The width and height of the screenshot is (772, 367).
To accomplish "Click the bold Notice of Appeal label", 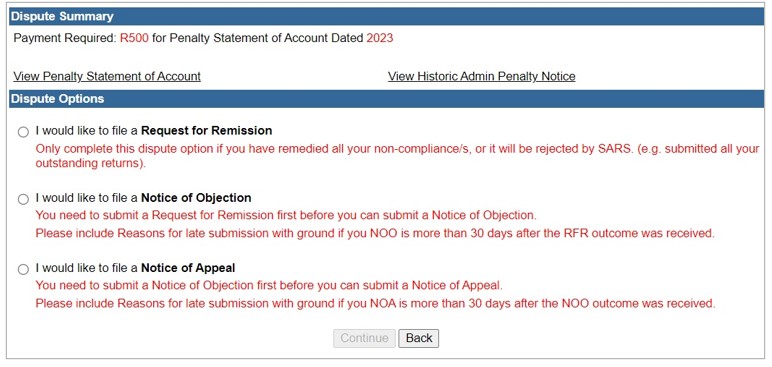I will coord(188,268).
